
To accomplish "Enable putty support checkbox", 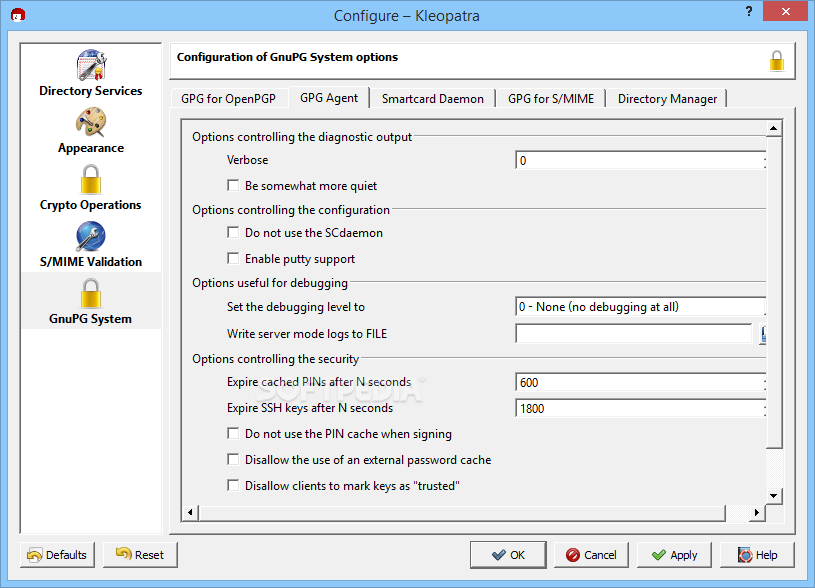I will 233,258.
